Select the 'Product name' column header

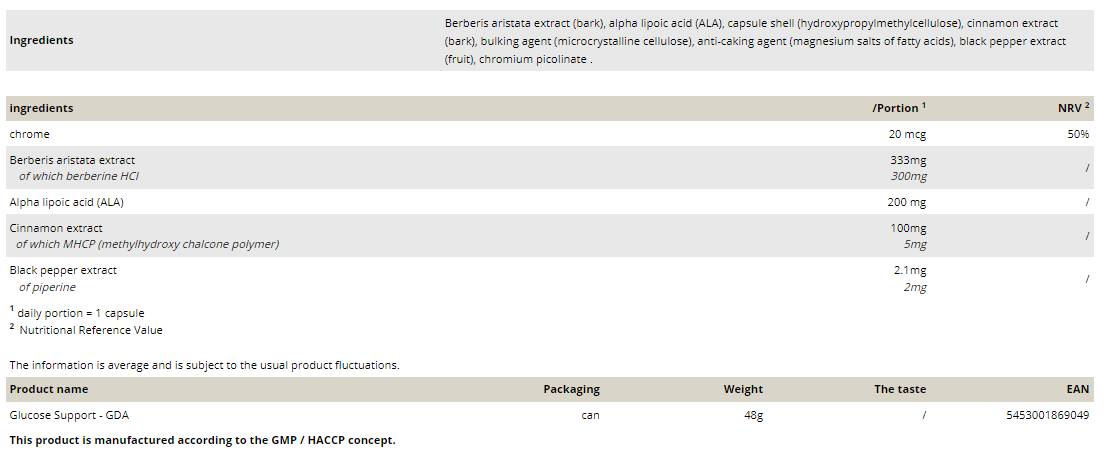[49, 389]
